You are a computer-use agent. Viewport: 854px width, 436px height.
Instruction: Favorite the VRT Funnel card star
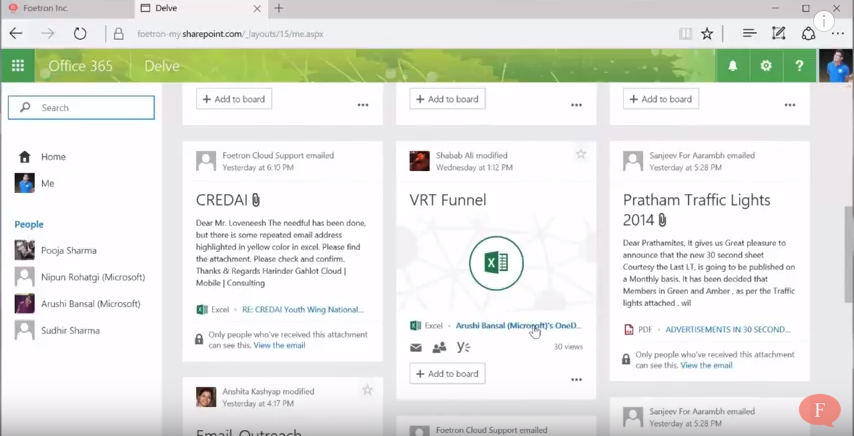tap(581, 155)
